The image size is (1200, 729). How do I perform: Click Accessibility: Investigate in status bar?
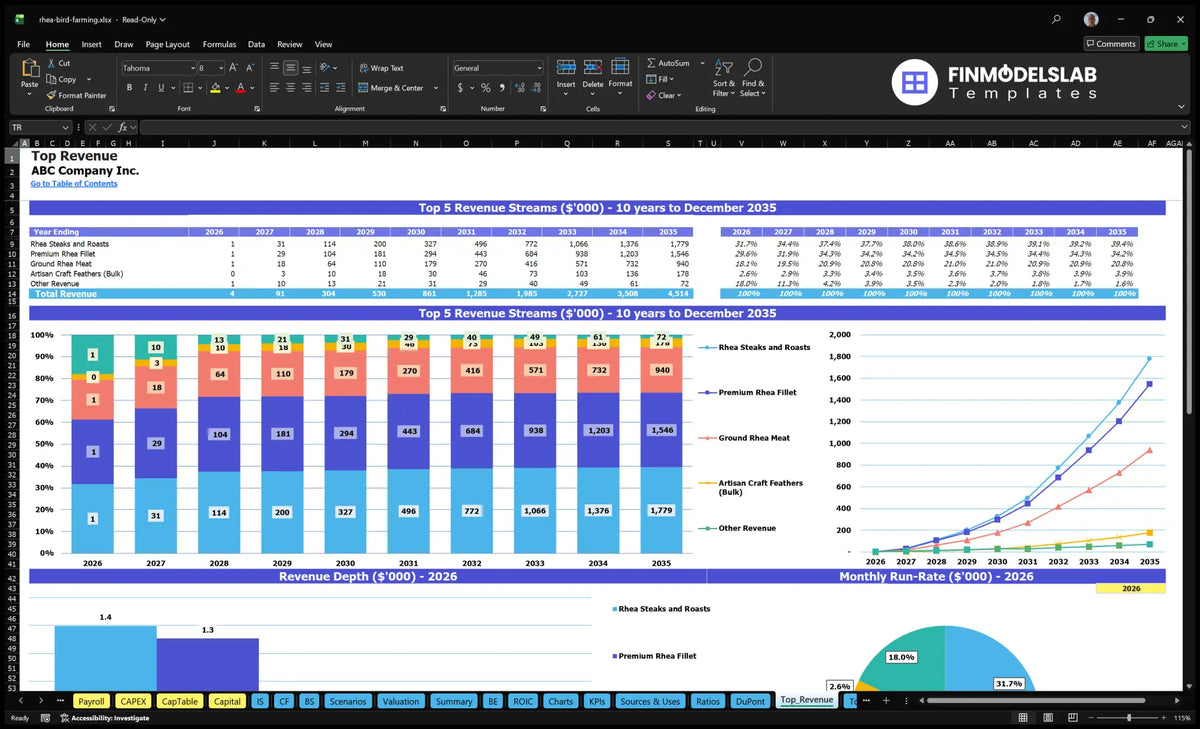coord(104,718)
